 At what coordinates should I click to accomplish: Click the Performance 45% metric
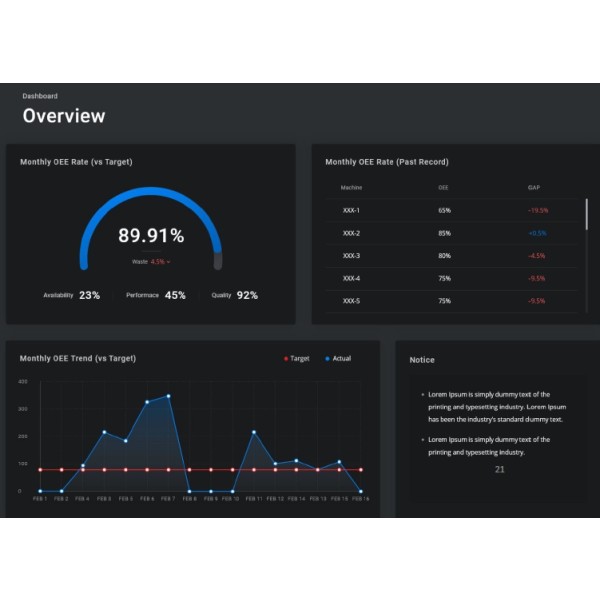[156, 295]
